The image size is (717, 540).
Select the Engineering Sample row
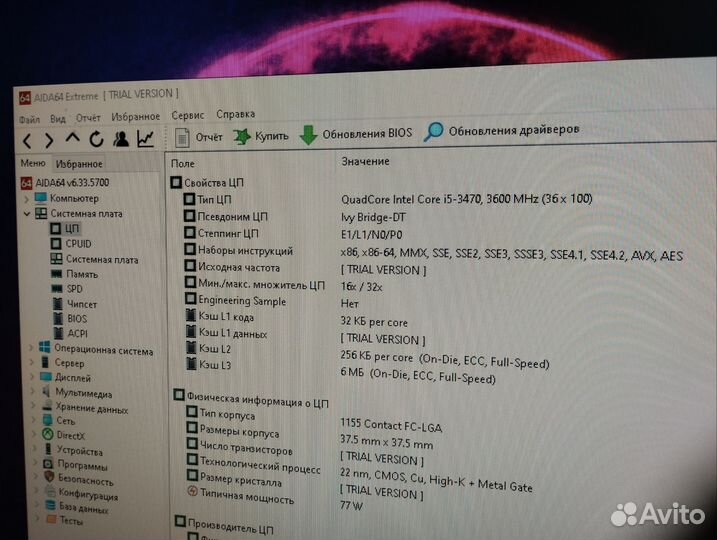tap(236, 300)
